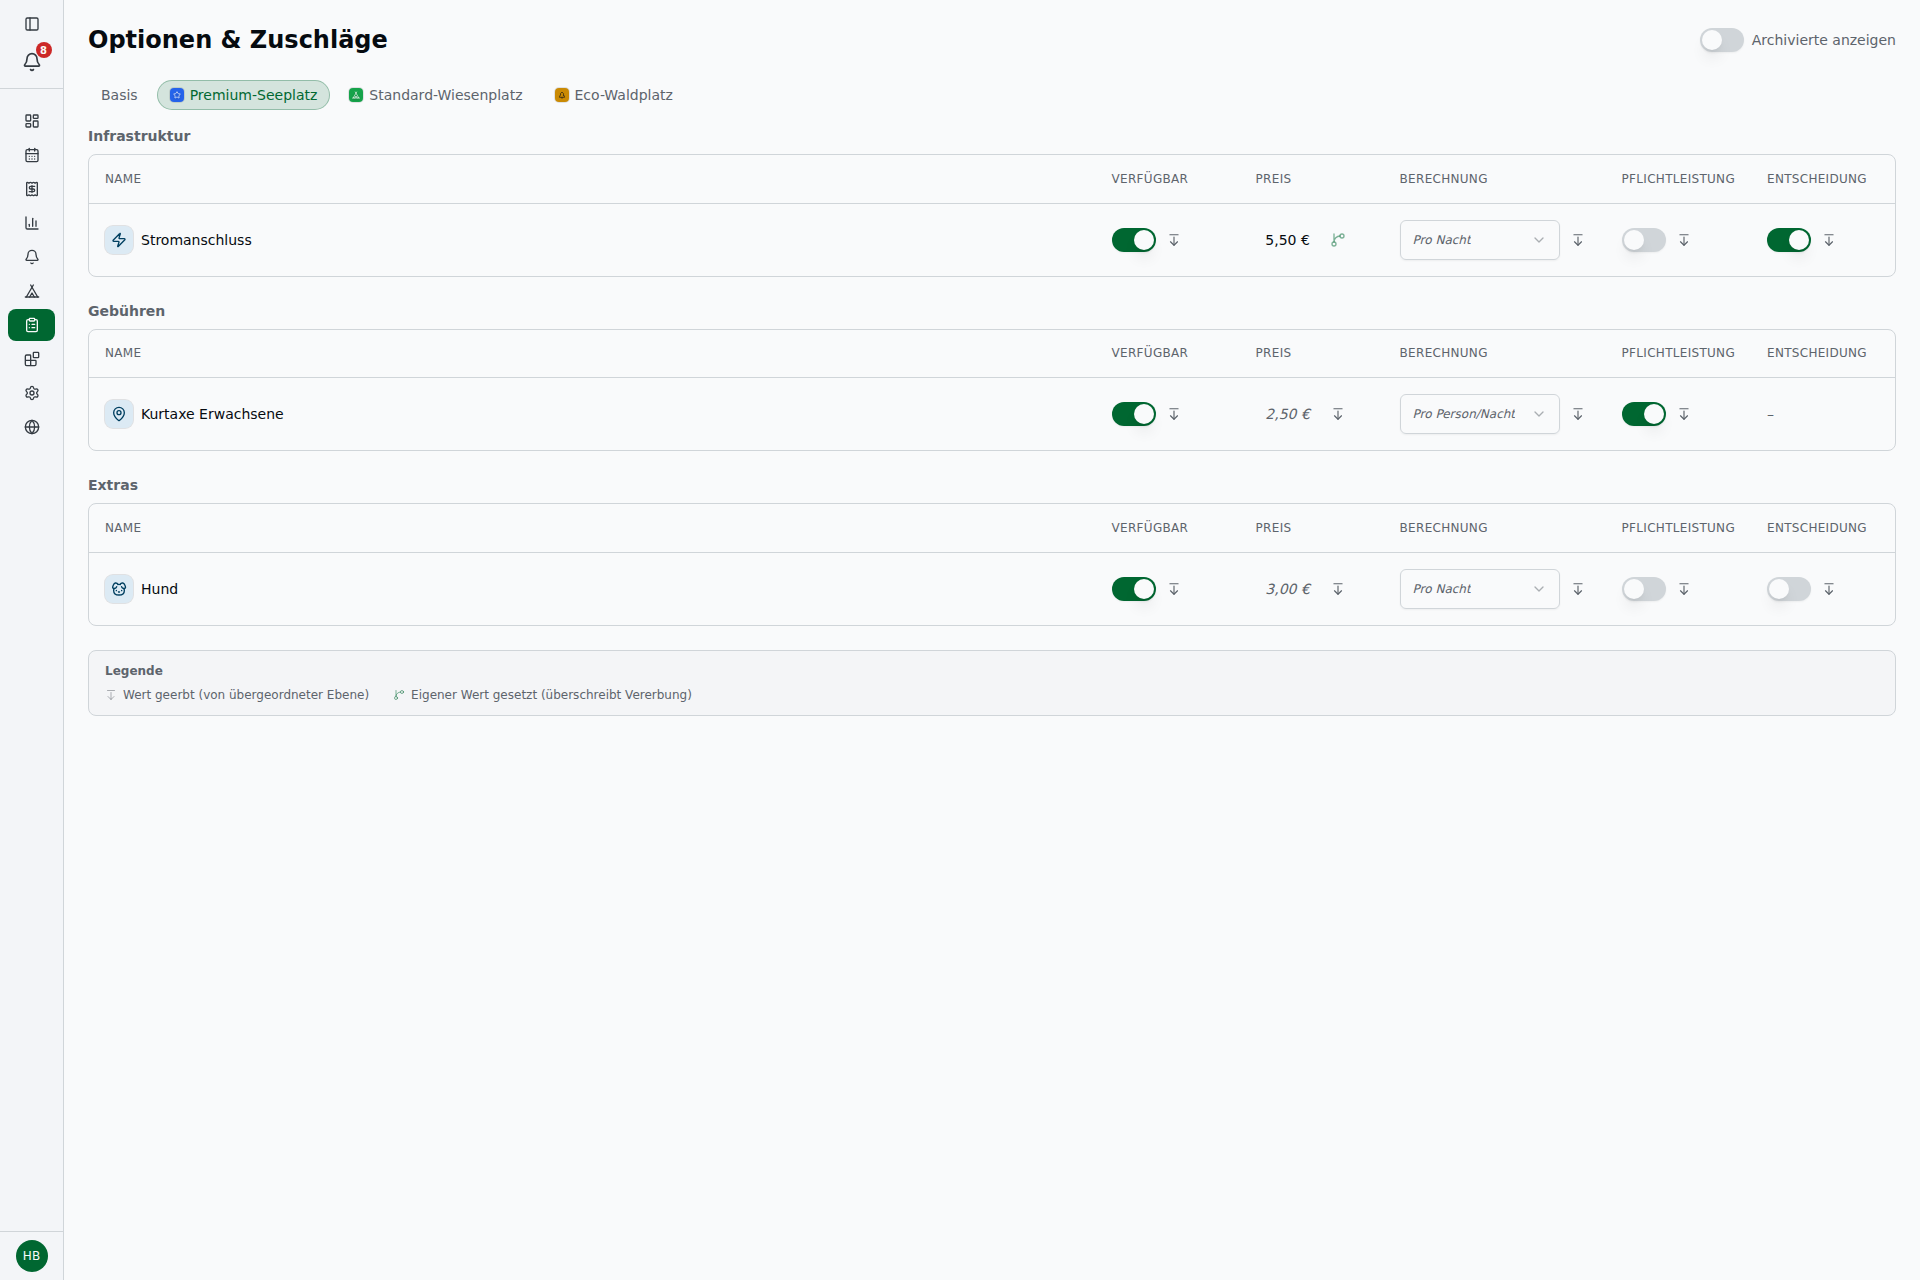This screenshot has width=1920, height=1280.
Task: Open the blocks add-on icon in sidebar
Action: click(x=32, y=359)
